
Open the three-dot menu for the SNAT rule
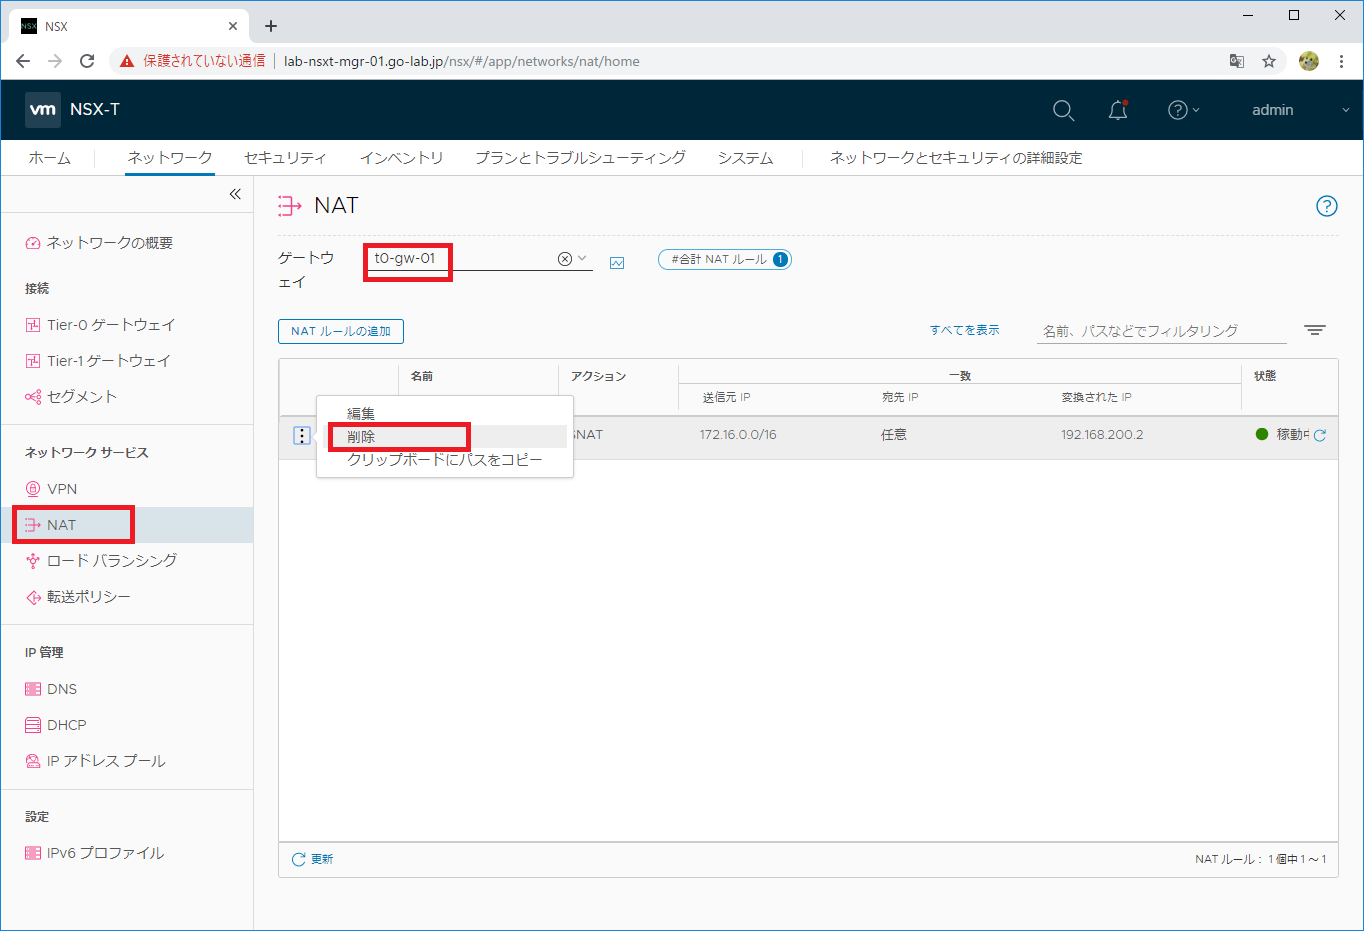(302, 436)
